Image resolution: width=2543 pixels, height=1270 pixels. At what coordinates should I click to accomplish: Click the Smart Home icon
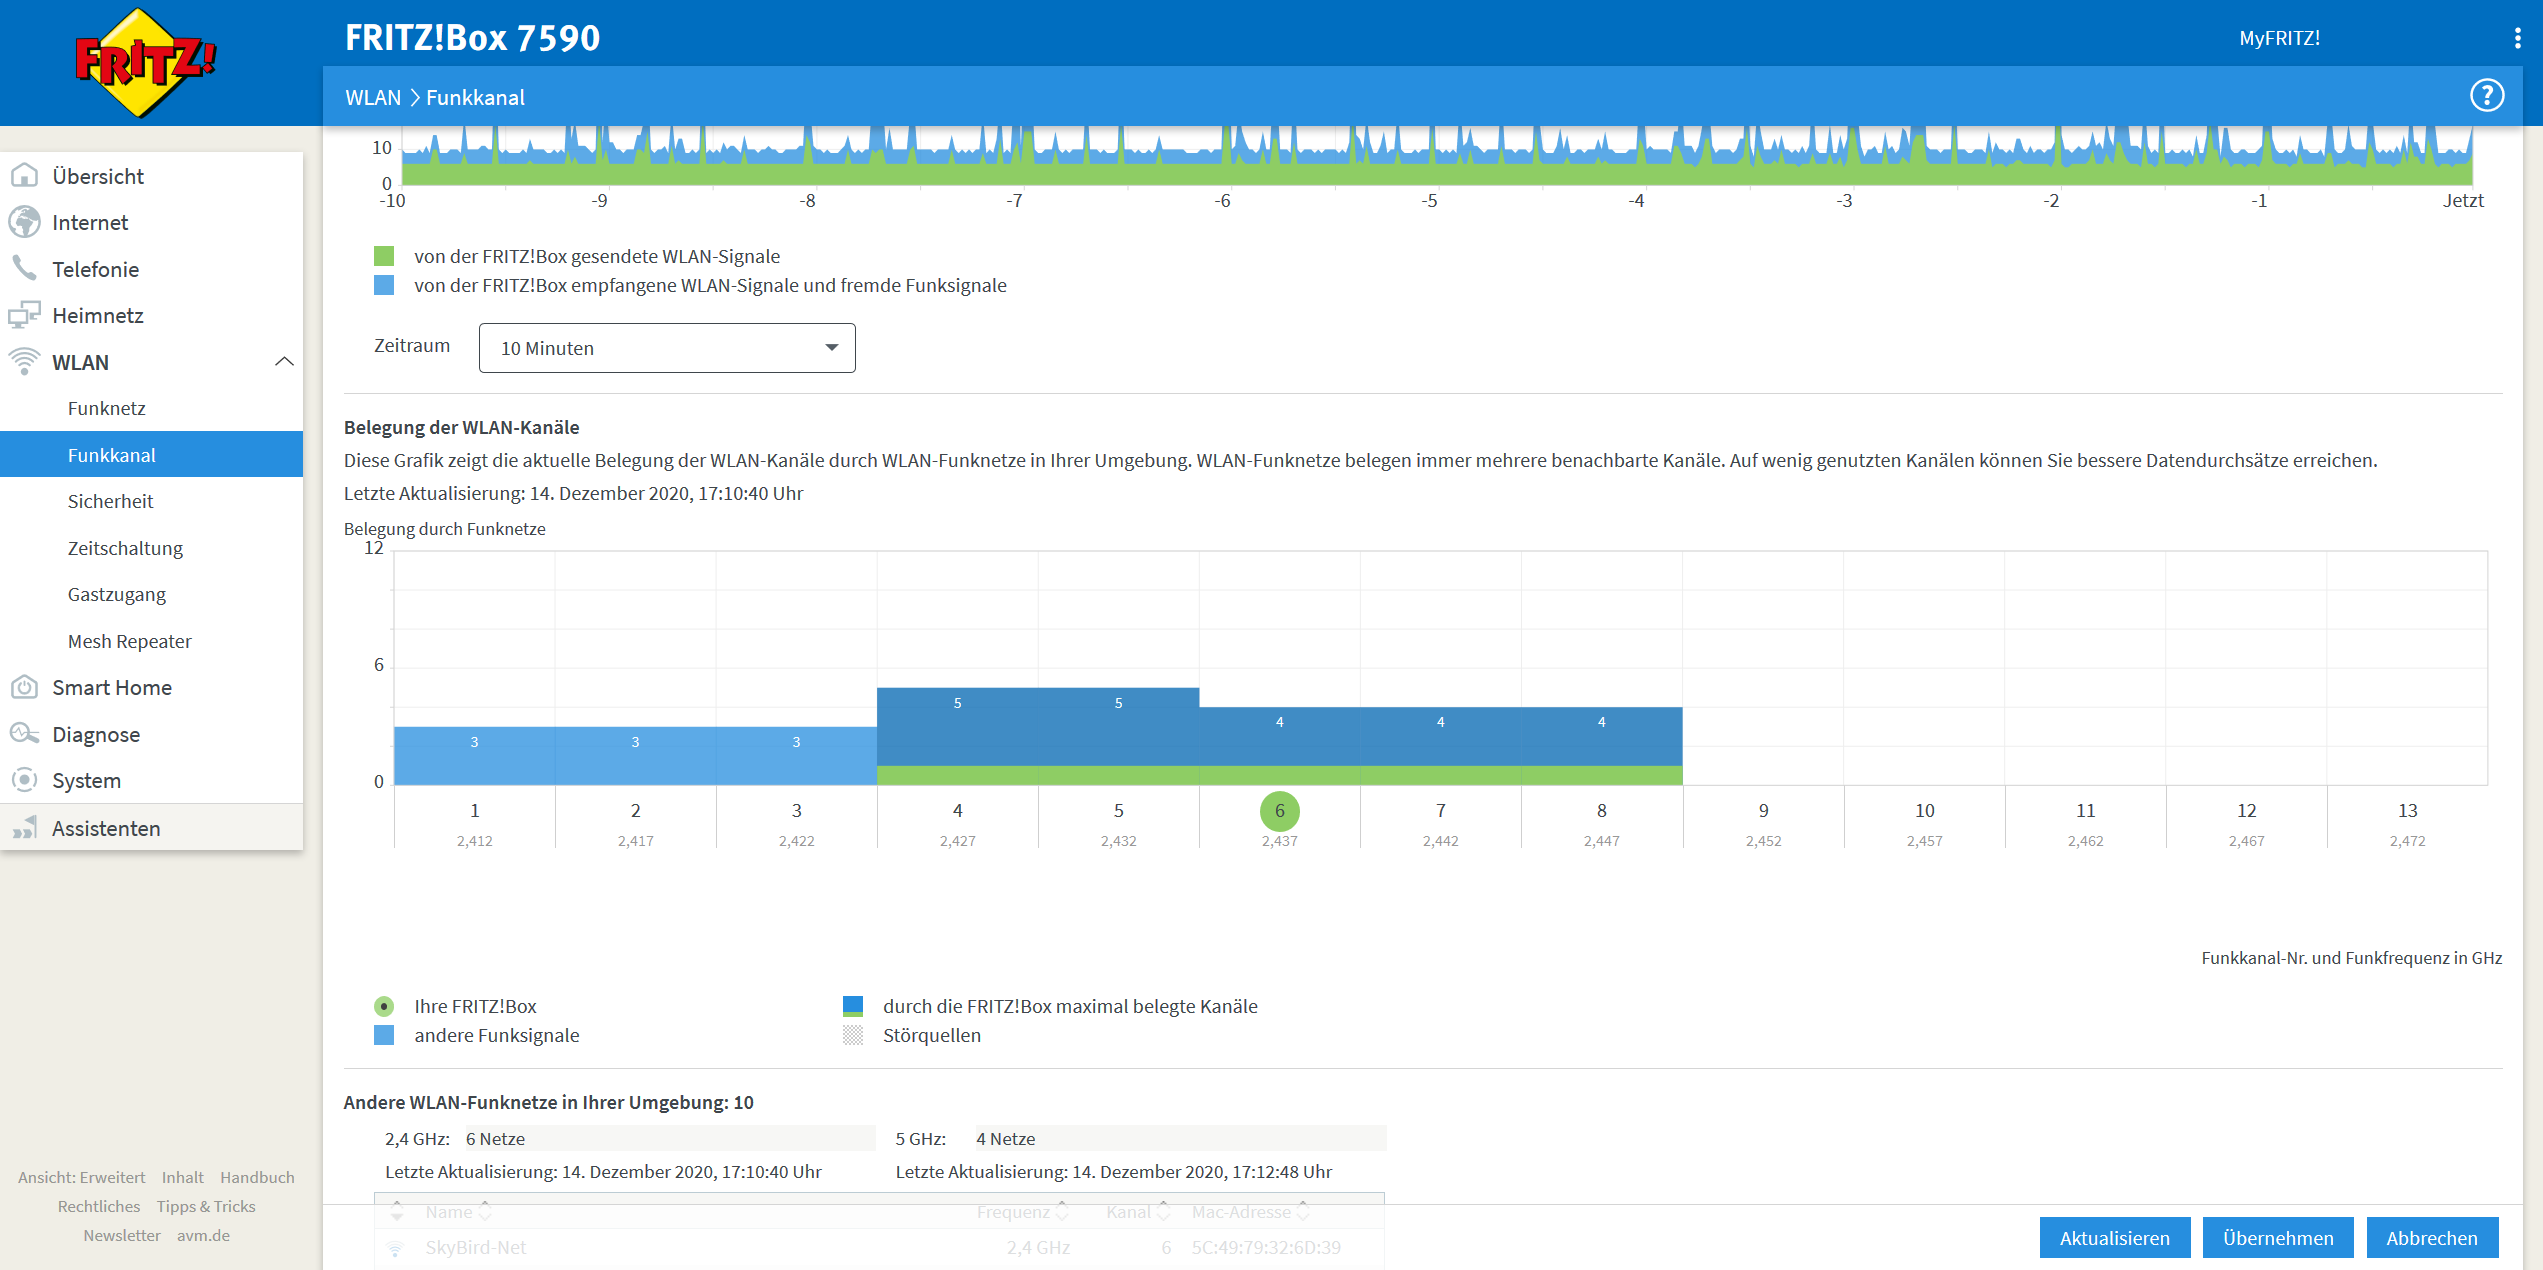24,687
